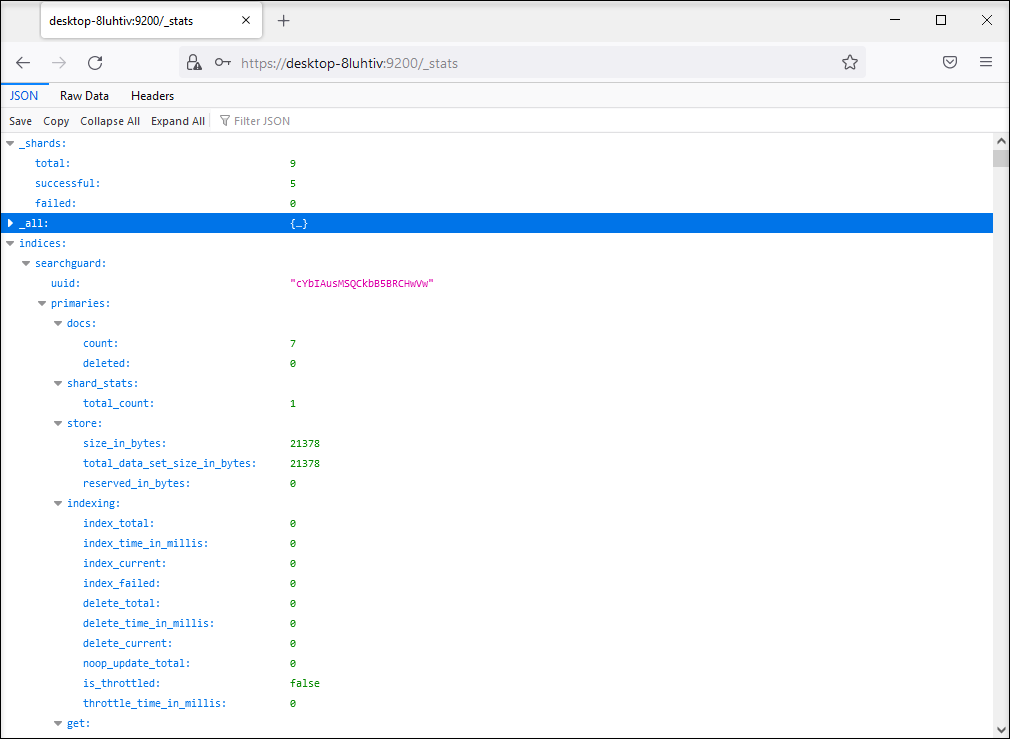
Task: Open the site security padlock info
Action: 194,62
